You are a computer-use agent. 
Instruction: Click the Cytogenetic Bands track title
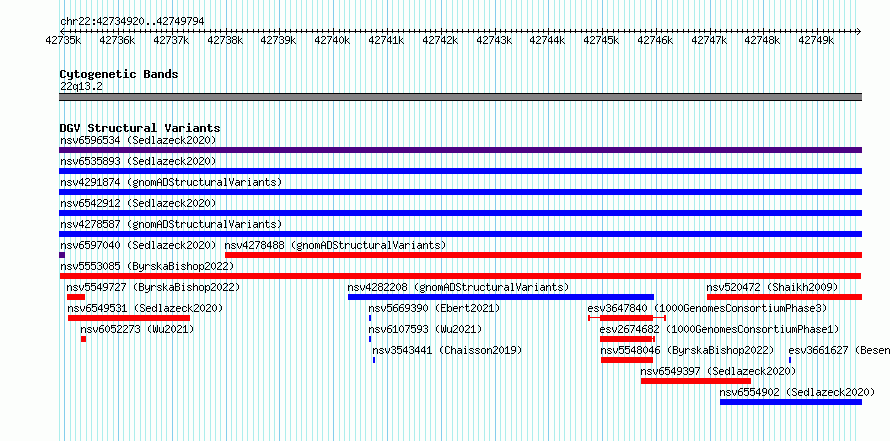pyautogui.click(x=119, y=74)
